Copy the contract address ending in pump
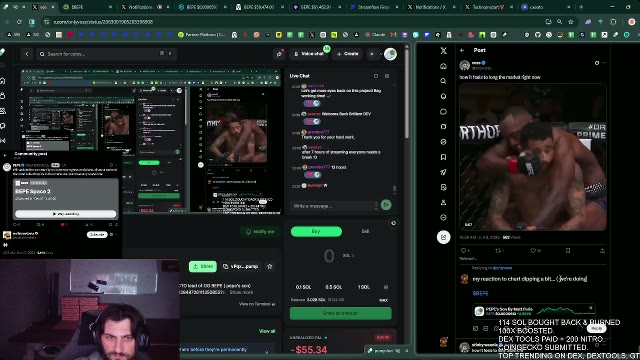640x360 pixels. tap(240, 267)
